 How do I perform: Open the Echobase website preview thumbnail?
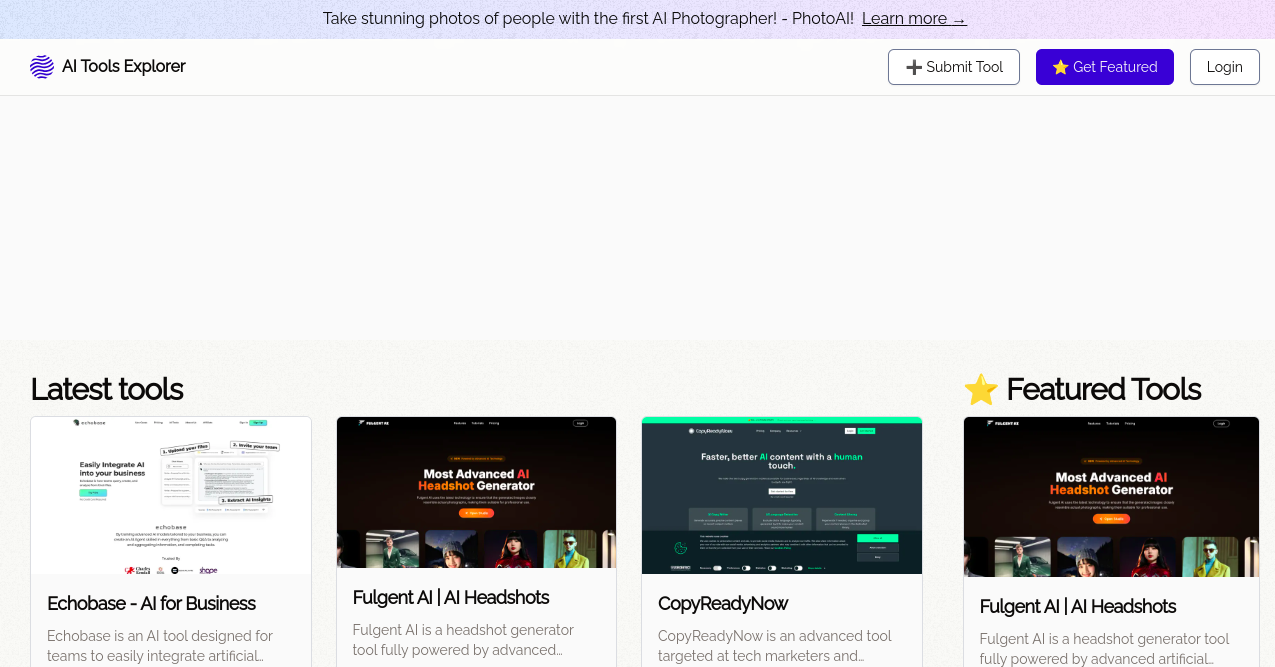point(171,496)
